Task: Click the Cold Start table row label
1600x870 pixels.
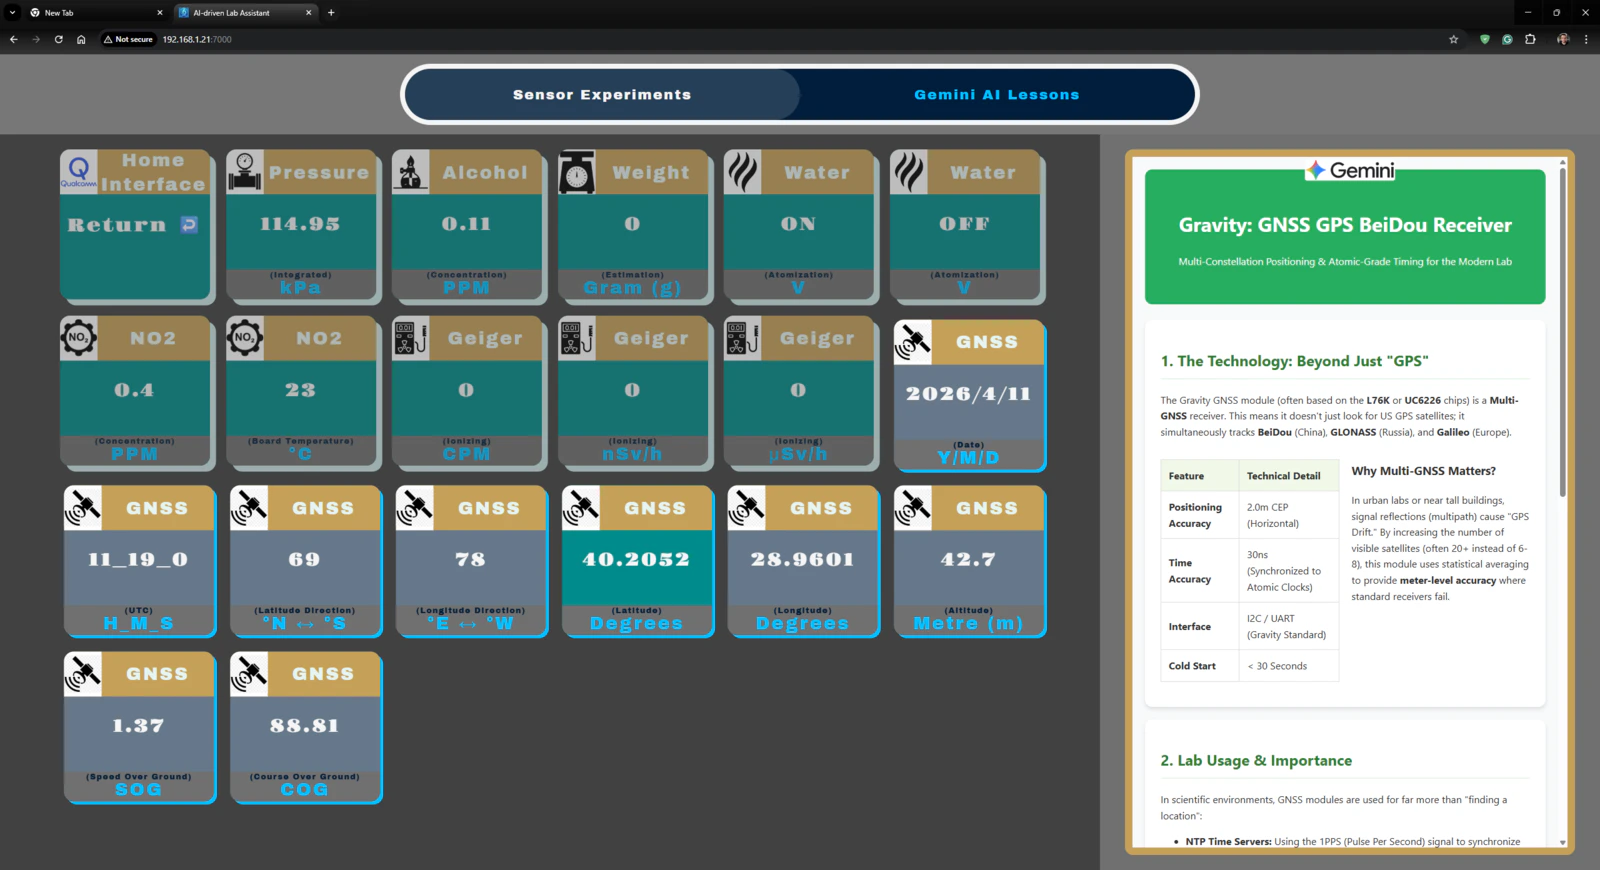Action: [1192, 666]
